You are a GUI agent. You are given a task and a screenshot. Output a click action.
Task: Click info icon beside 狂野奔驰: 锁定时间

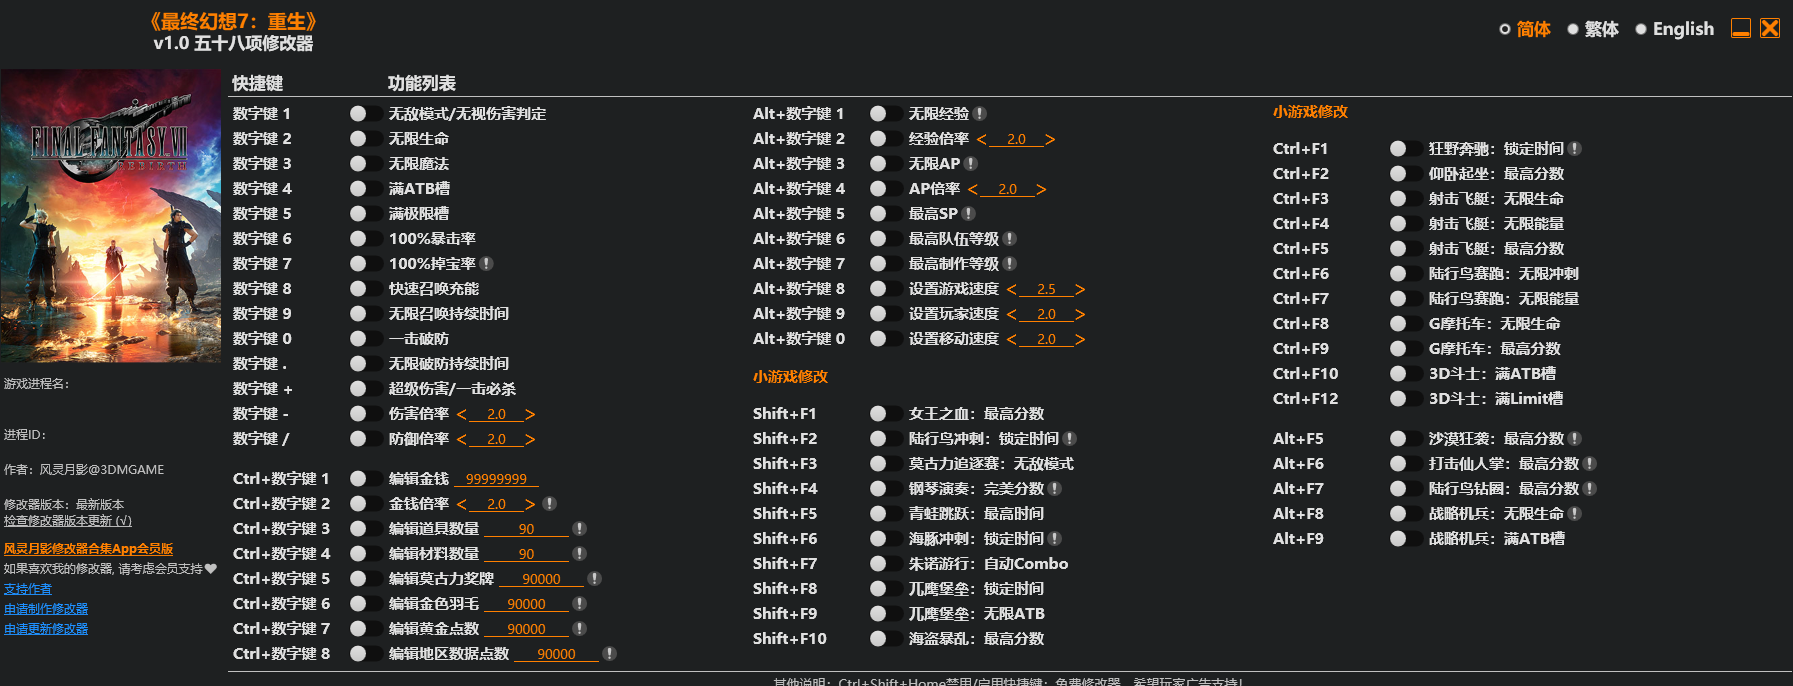point(1575,149)
